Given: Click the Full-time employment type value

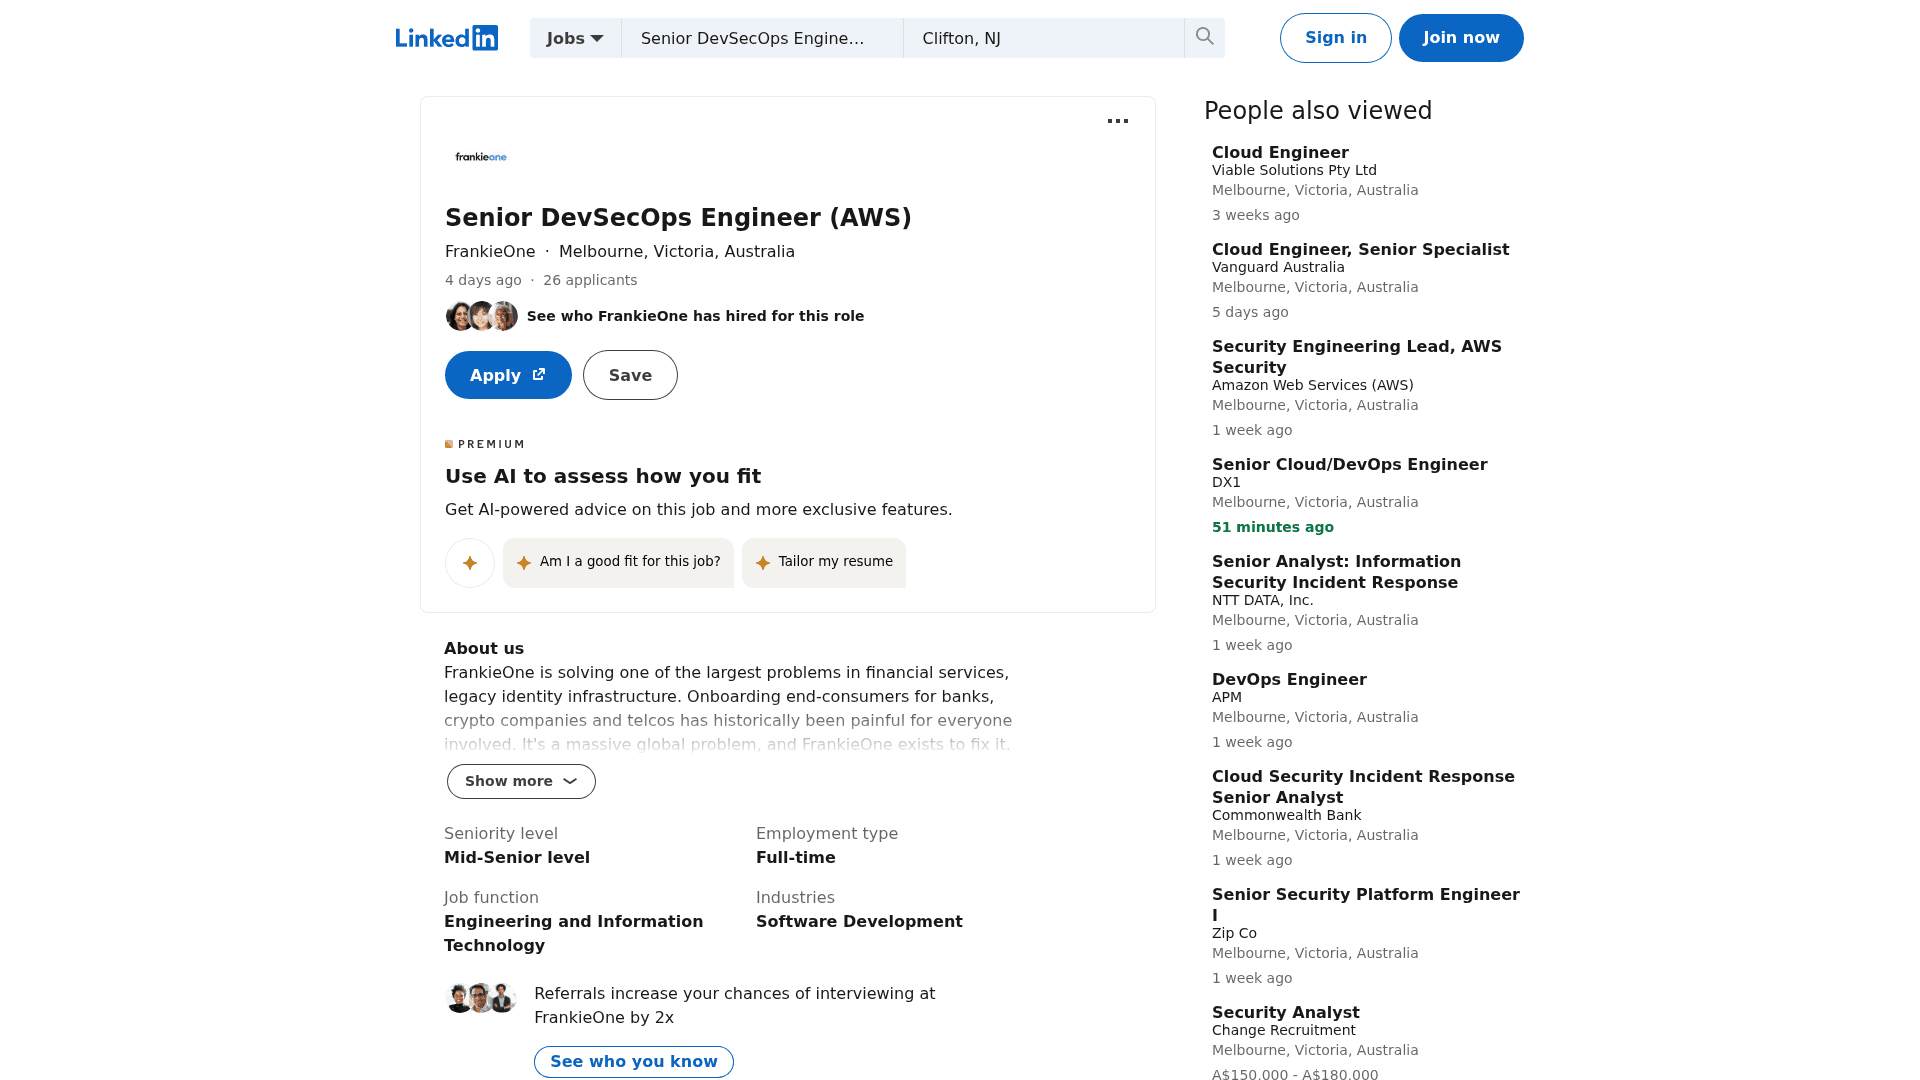Looking at the screenshot, I should pyautogui.click(x=796, y=858).
